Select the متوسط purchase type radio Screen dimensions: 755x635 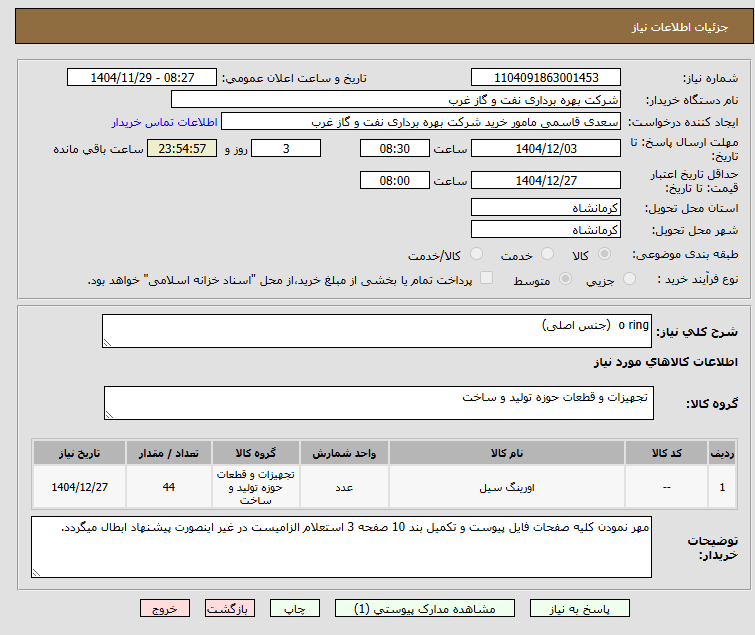pos(565,279)
